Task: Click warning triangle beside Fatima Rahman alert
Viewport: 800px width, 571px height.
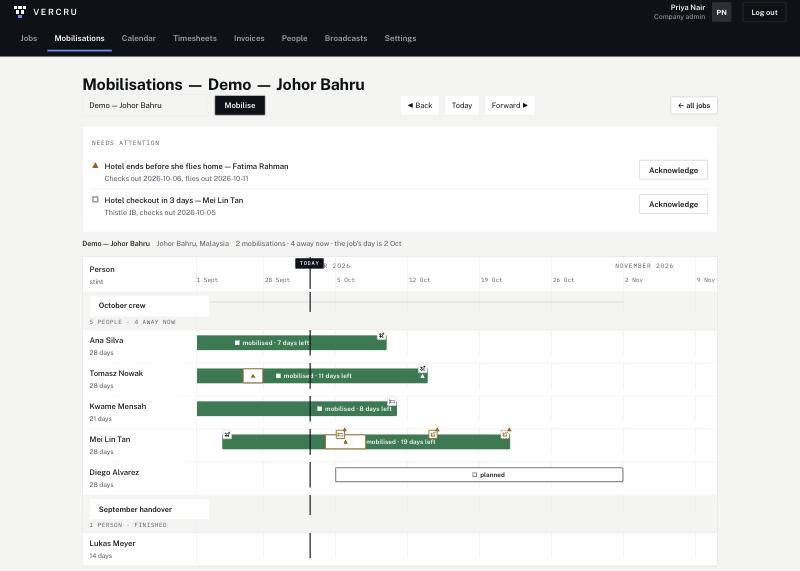Action: [x=95, y=165]
